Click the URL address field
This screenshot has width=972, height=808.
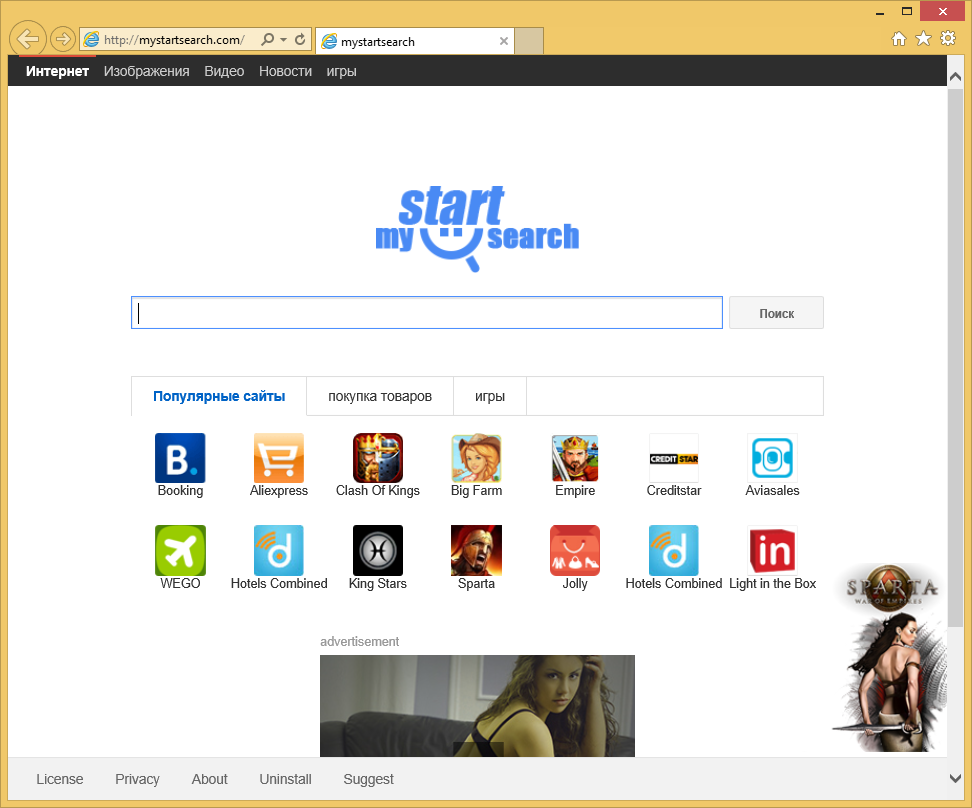[175, 40]
